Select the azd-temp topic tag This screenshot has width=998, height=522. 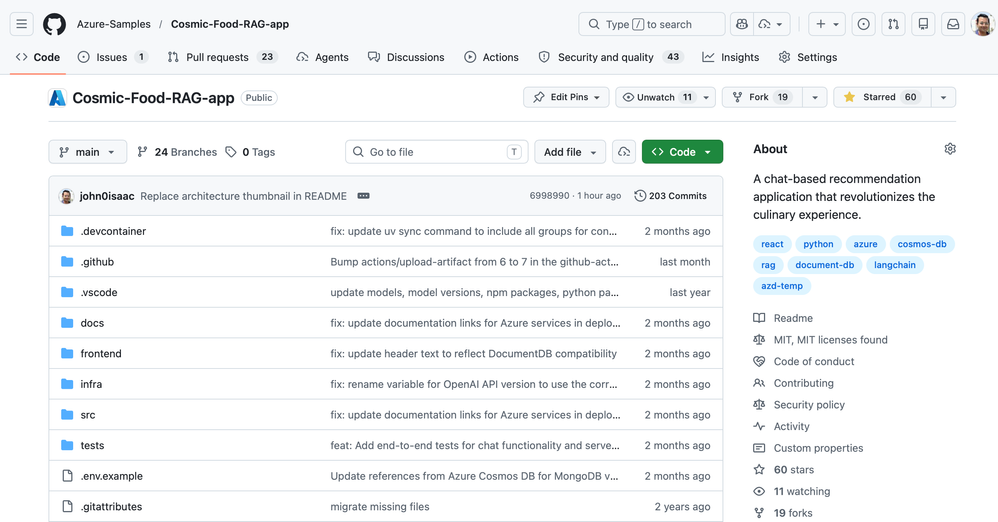pyautogui.click(x=782, y=286)
